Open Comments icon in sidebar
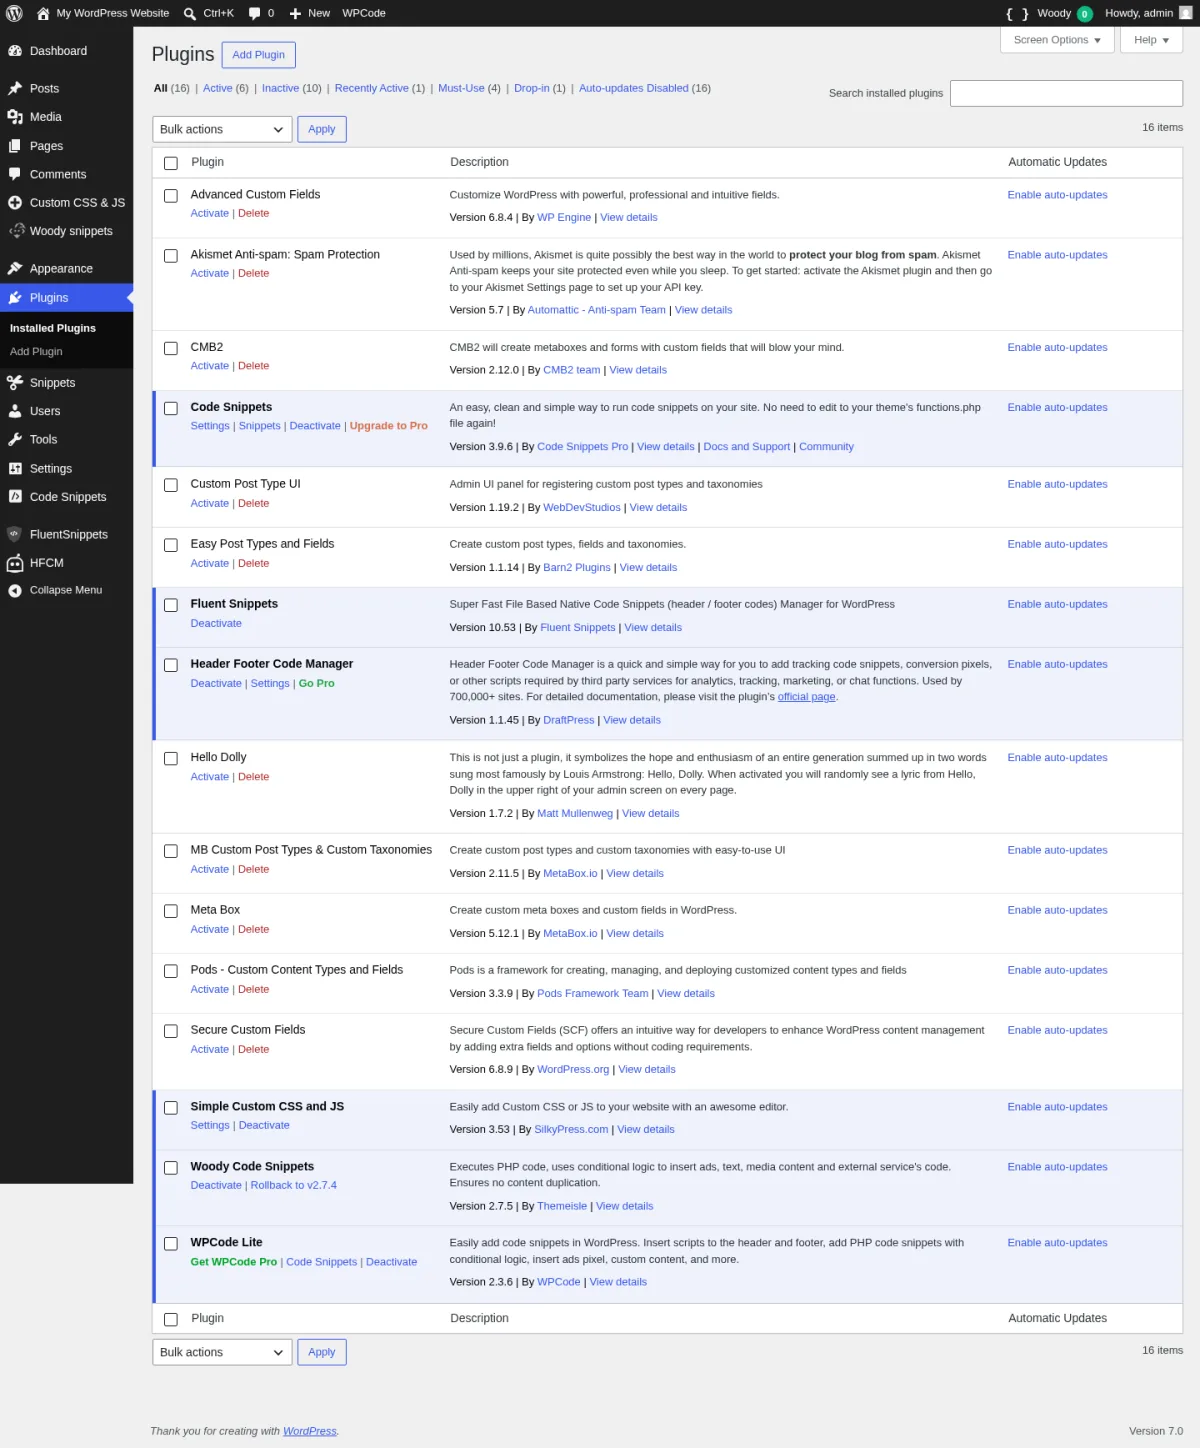 click(x=15, y=174)
